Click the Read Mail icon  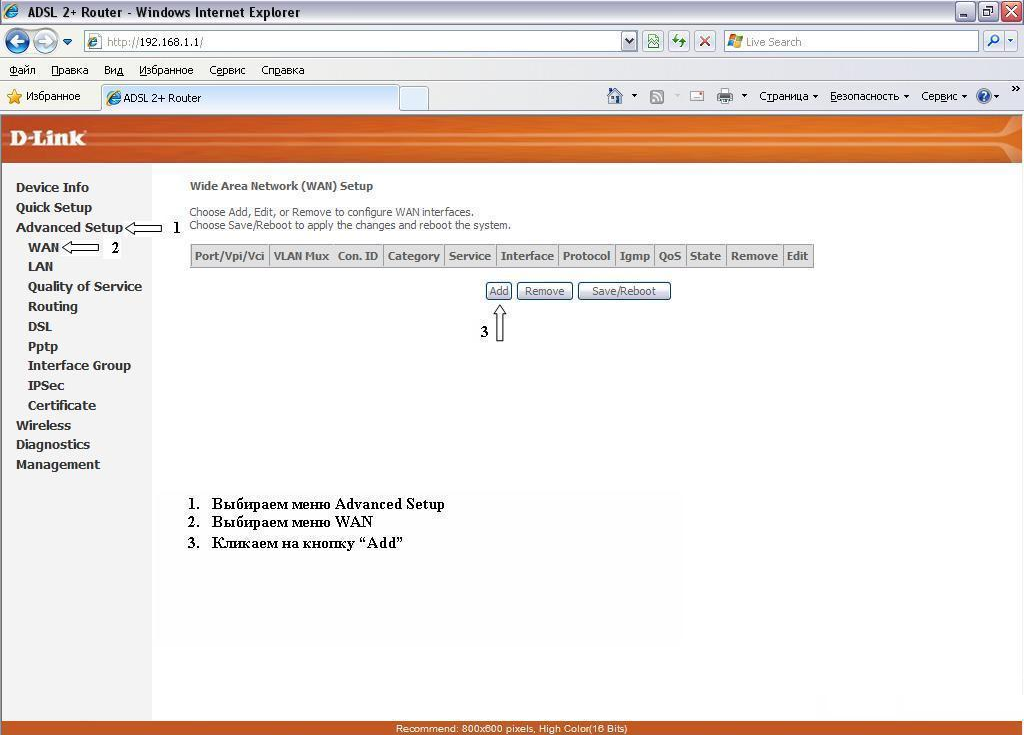pyautogui.click(x=697, y=96)
